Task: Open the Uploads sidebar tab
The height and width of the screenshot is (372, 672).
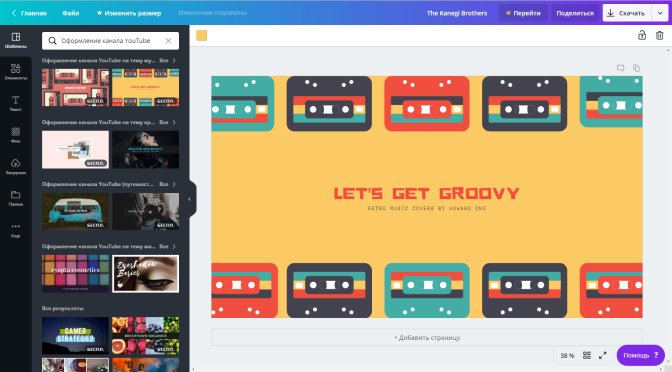Action: 15,166
